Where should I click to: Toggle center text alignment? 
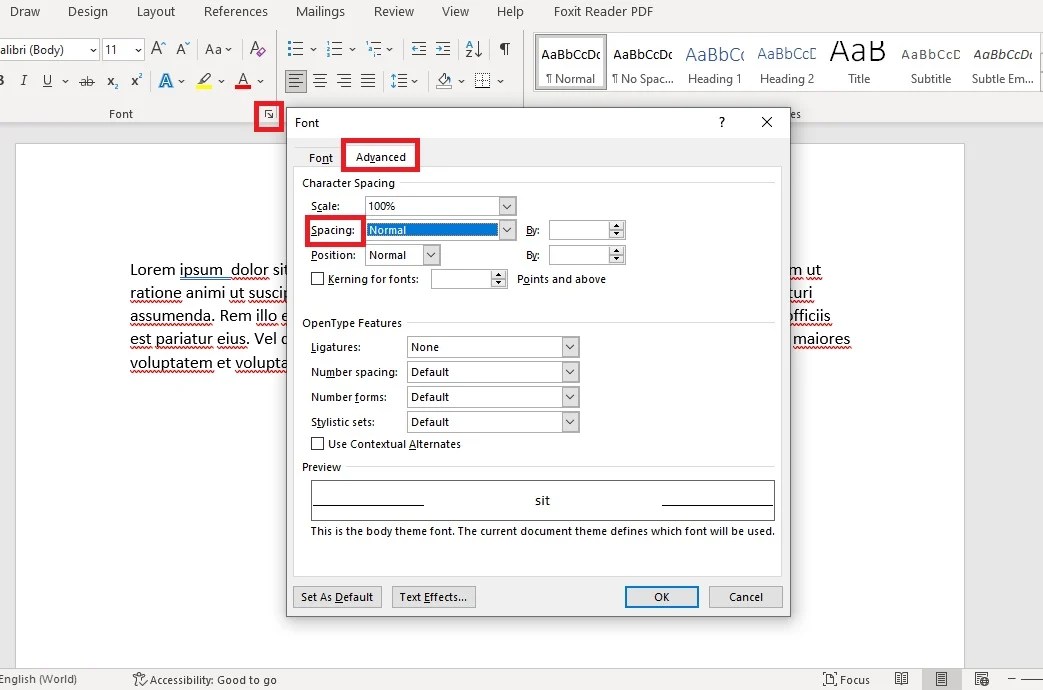coord(320,82)
